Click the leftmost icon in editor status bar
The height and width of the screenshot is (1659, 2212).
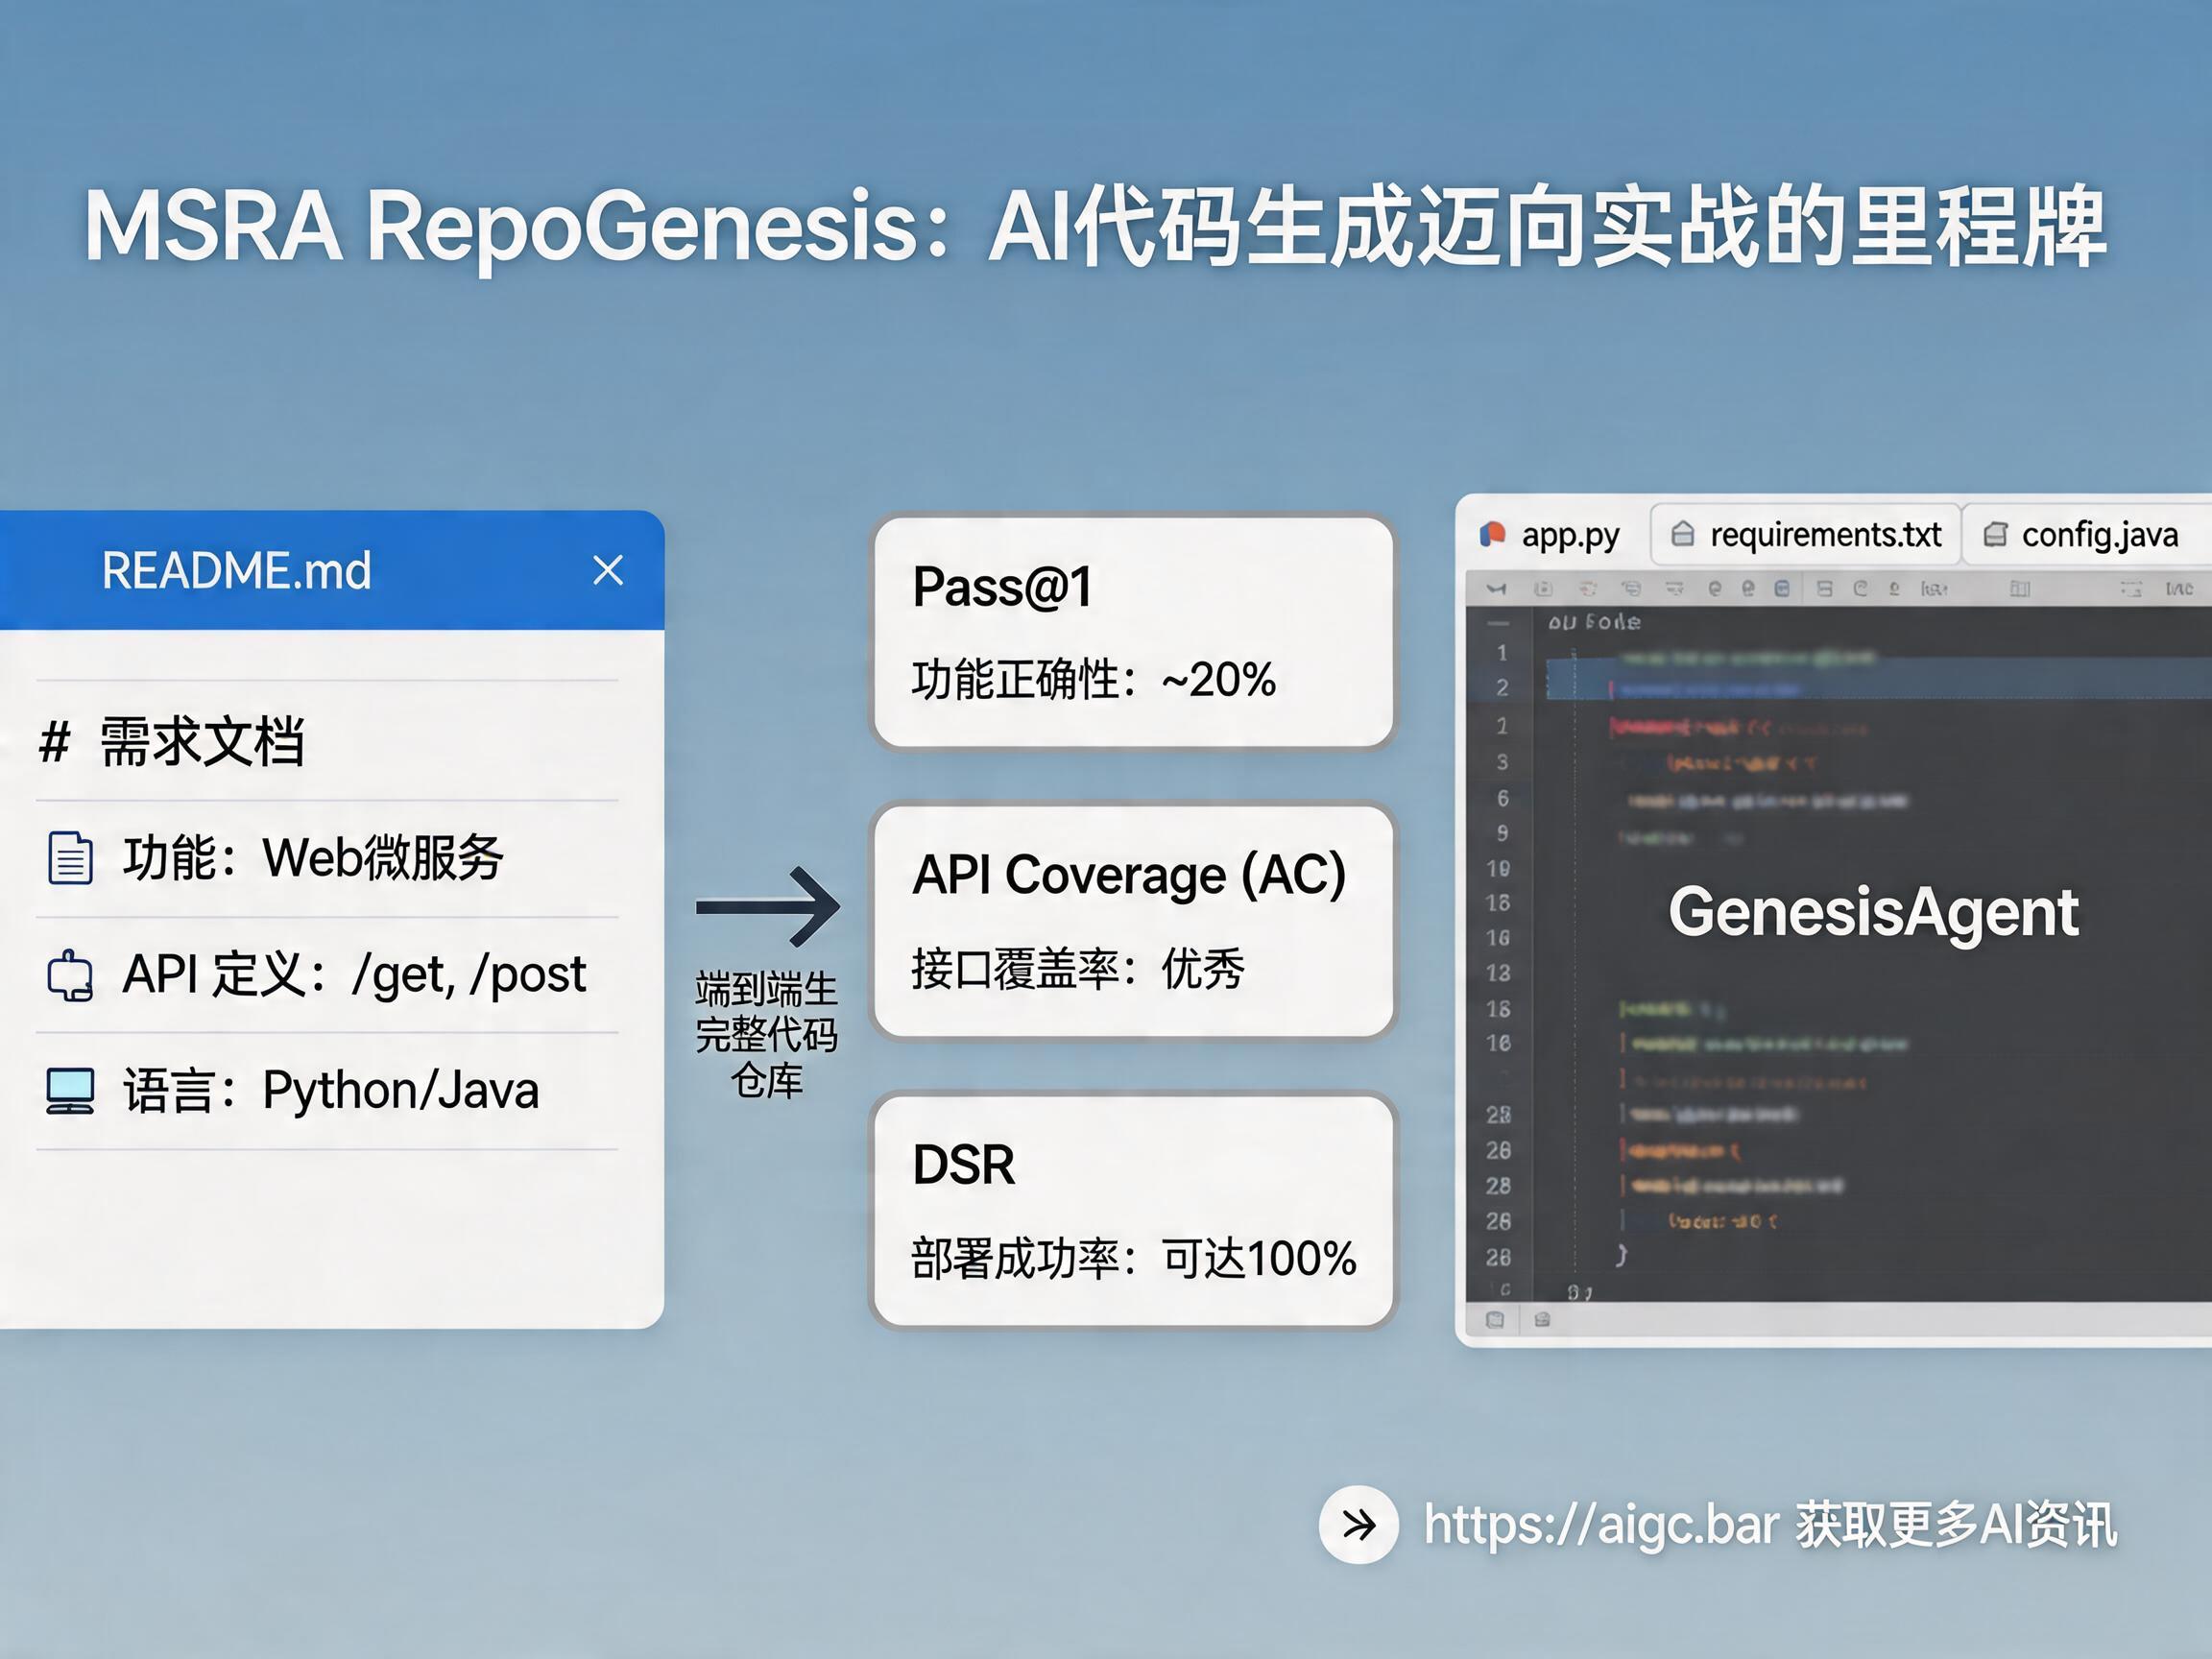pos(1495,1320)
